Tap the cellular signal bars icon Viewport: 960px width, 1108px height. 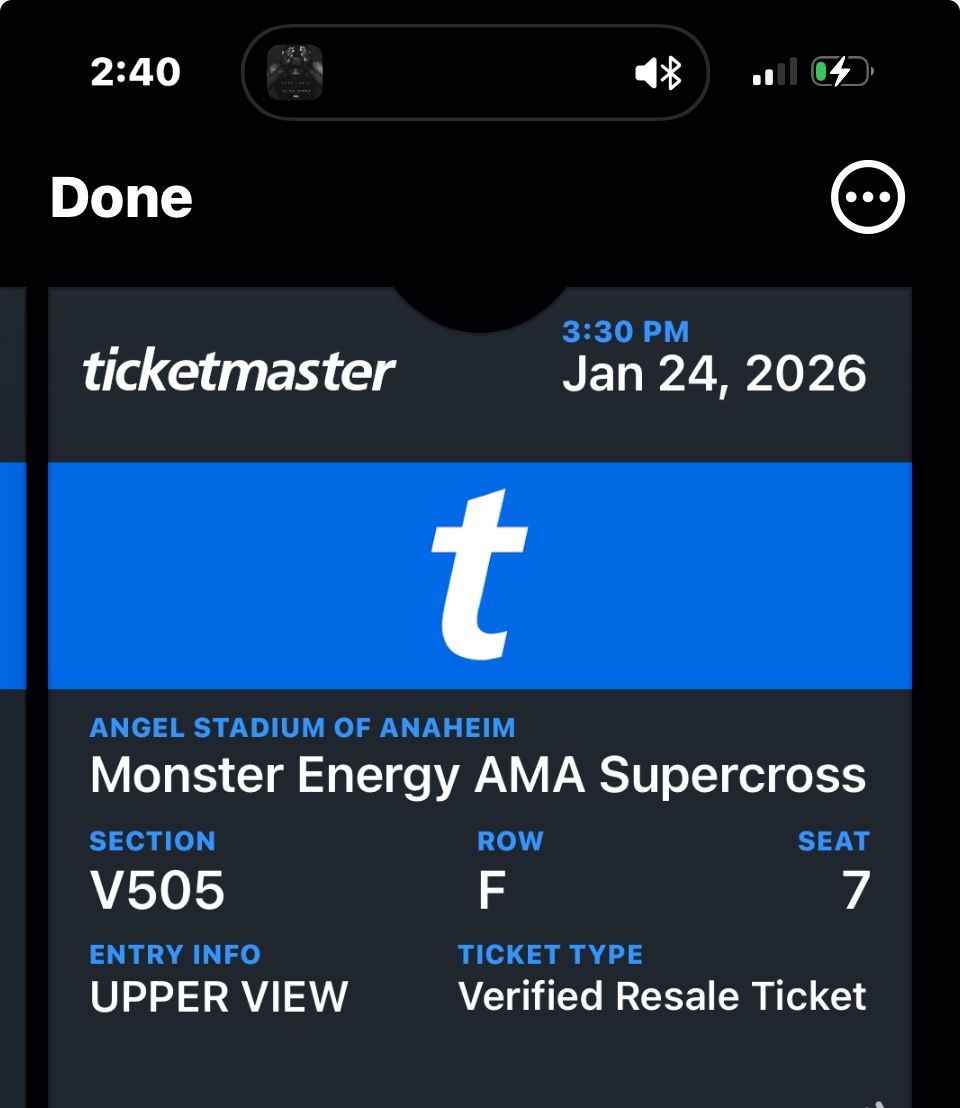[774, 72]
